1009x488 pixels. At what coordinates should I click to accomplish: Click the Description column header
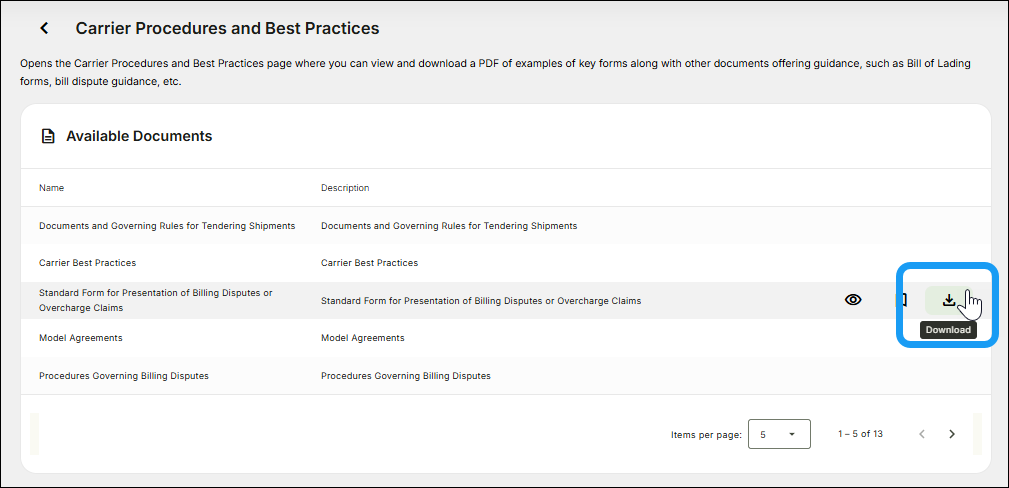coord(345,188)
